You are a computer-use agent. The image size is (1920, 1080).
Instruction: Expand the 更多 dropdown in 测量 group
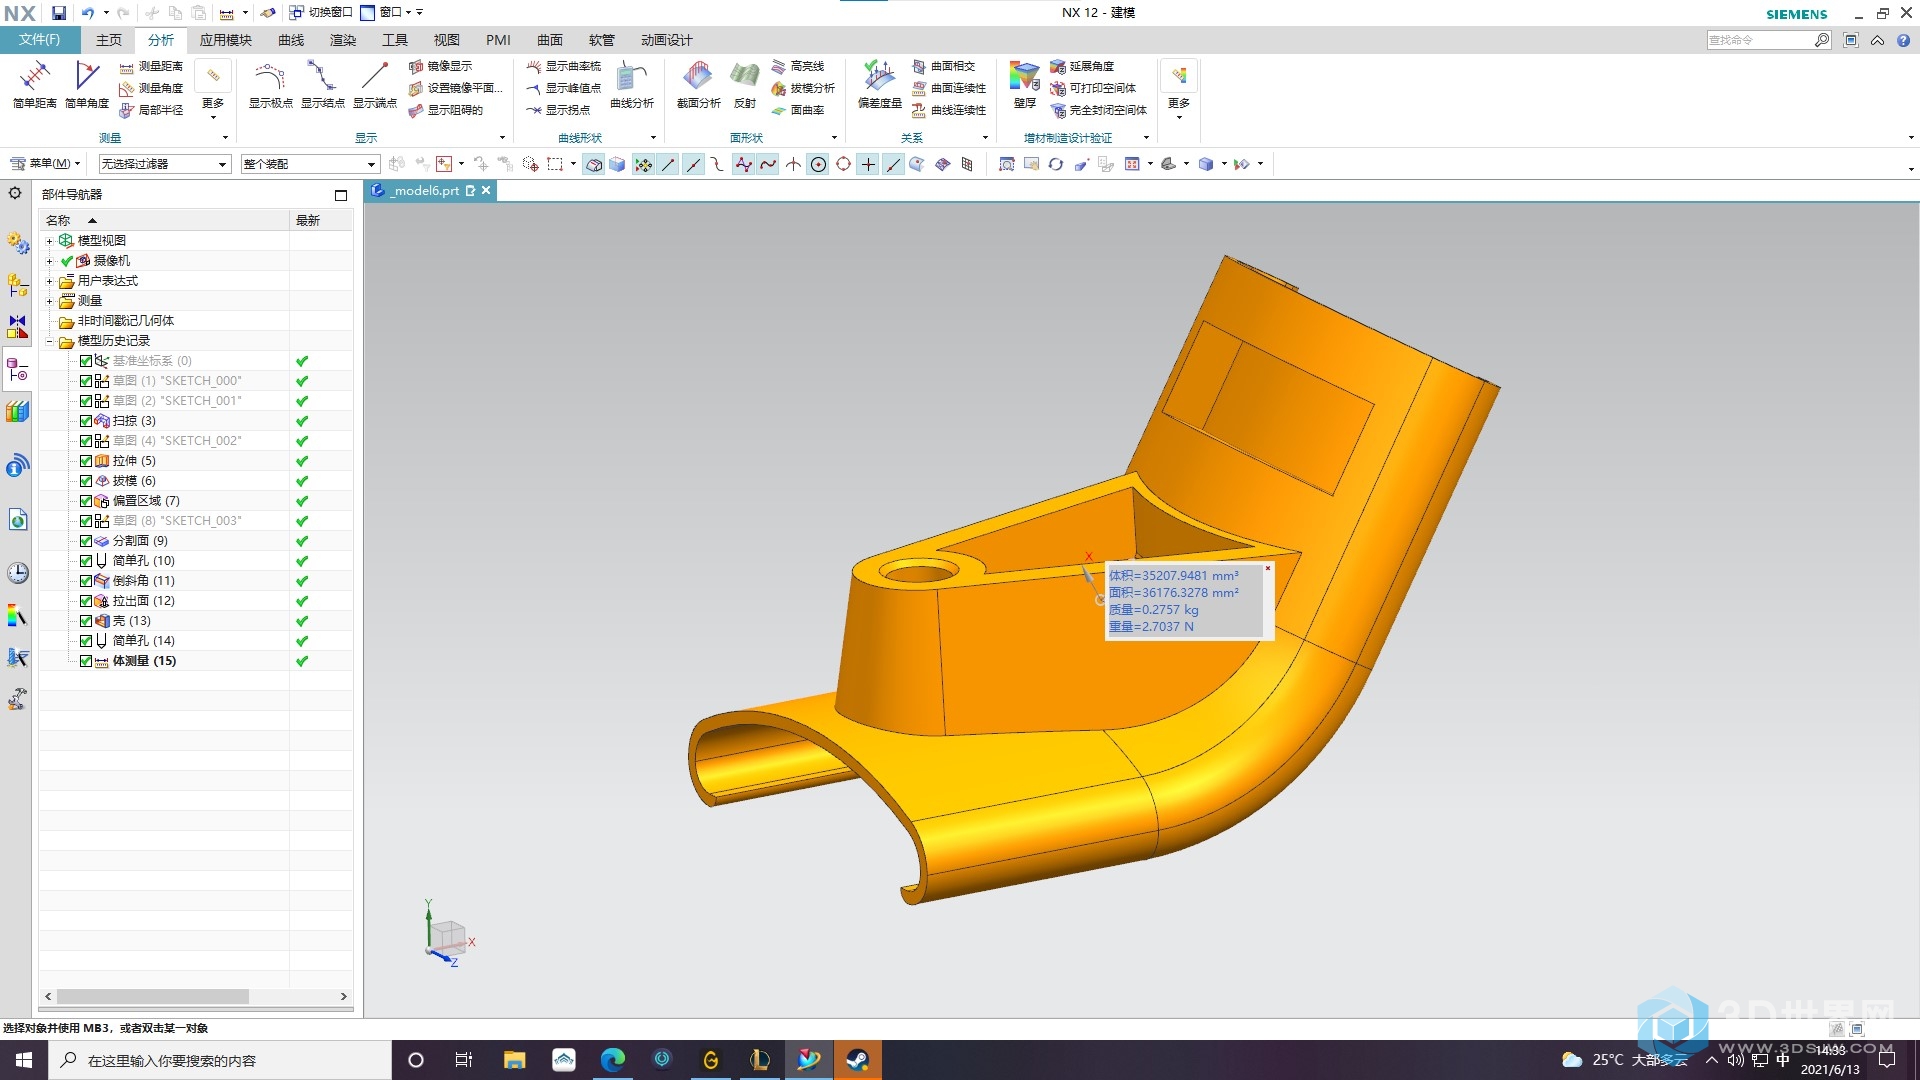pyautogui.click(x=213, y=91)
